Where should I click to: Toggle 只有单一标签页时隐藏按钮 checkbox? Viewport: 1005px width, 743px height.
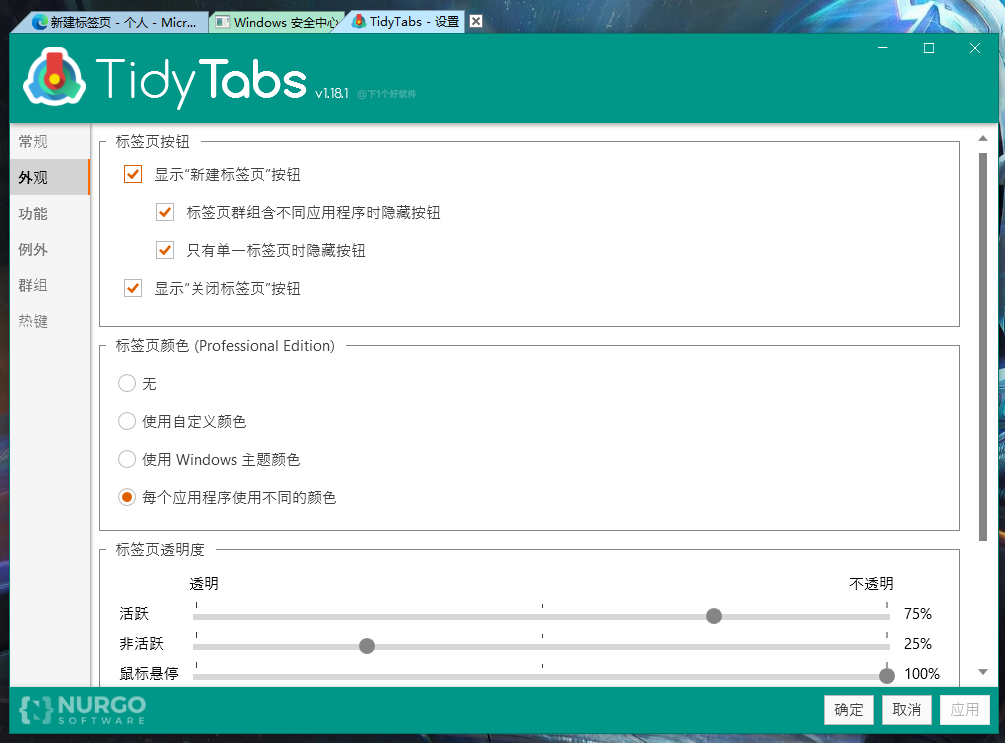165,250
